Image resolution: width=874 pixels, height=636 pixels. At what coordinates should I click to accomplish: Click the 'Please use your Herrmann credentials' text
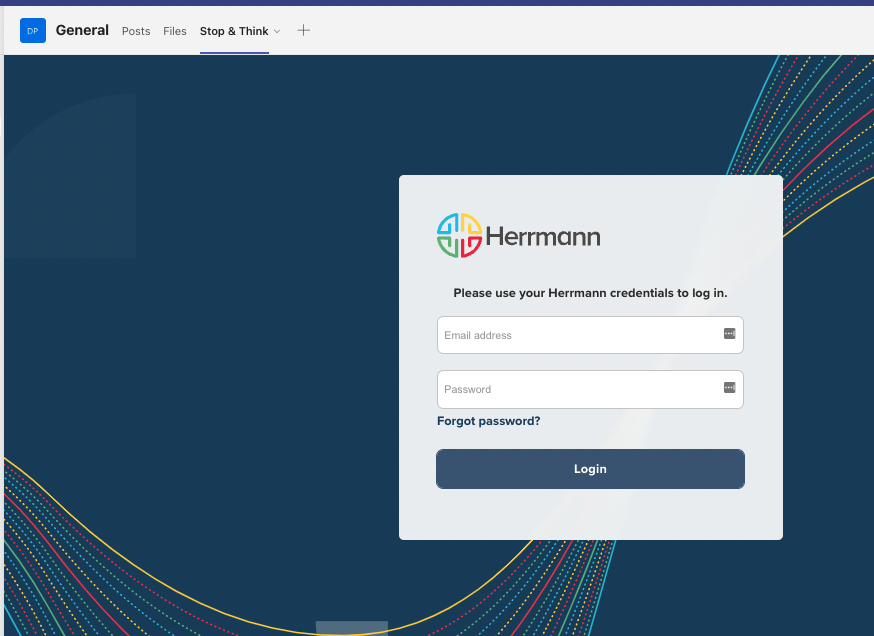[590, 293]
